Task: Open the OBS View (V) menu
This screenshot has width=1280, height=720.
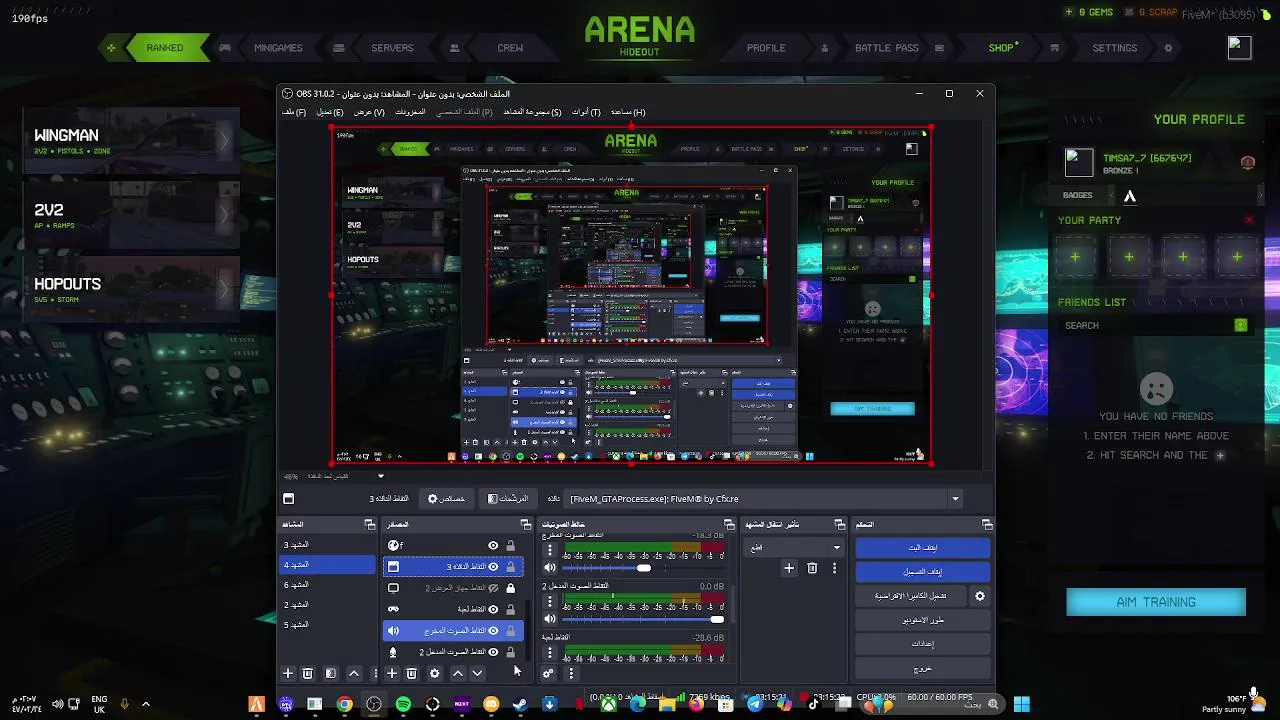Action: (x=369, y=112)
